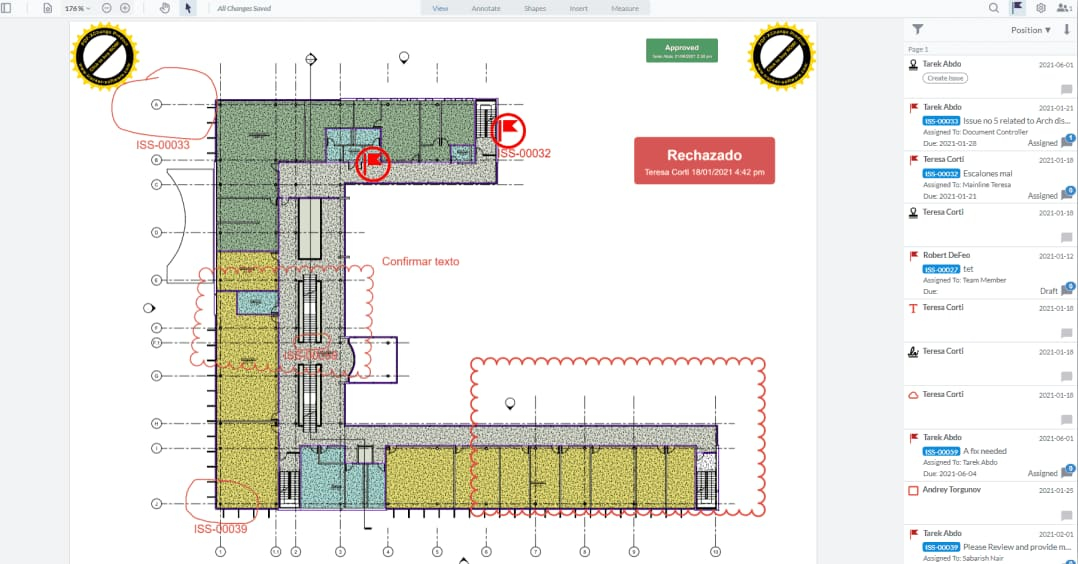Open the search magnifier icon
This screenshot has height=564, width=1078.
[993, 8]
